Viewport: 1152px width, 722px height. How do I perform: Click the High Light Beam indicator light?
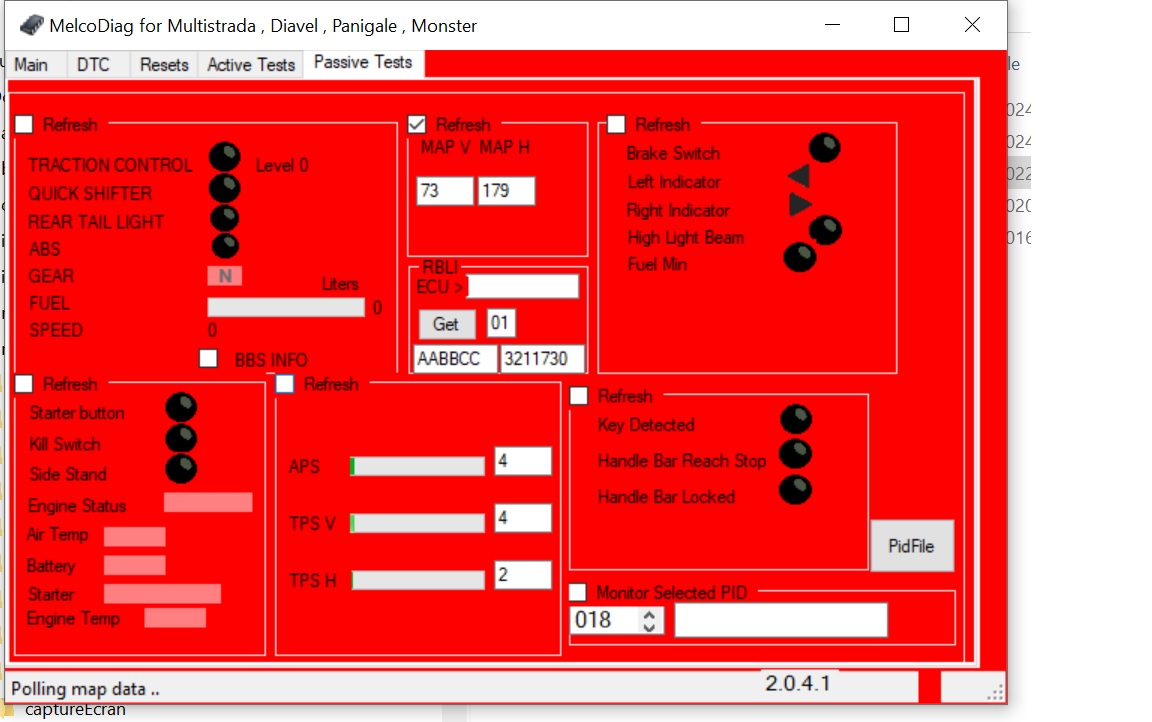point(826,230)
